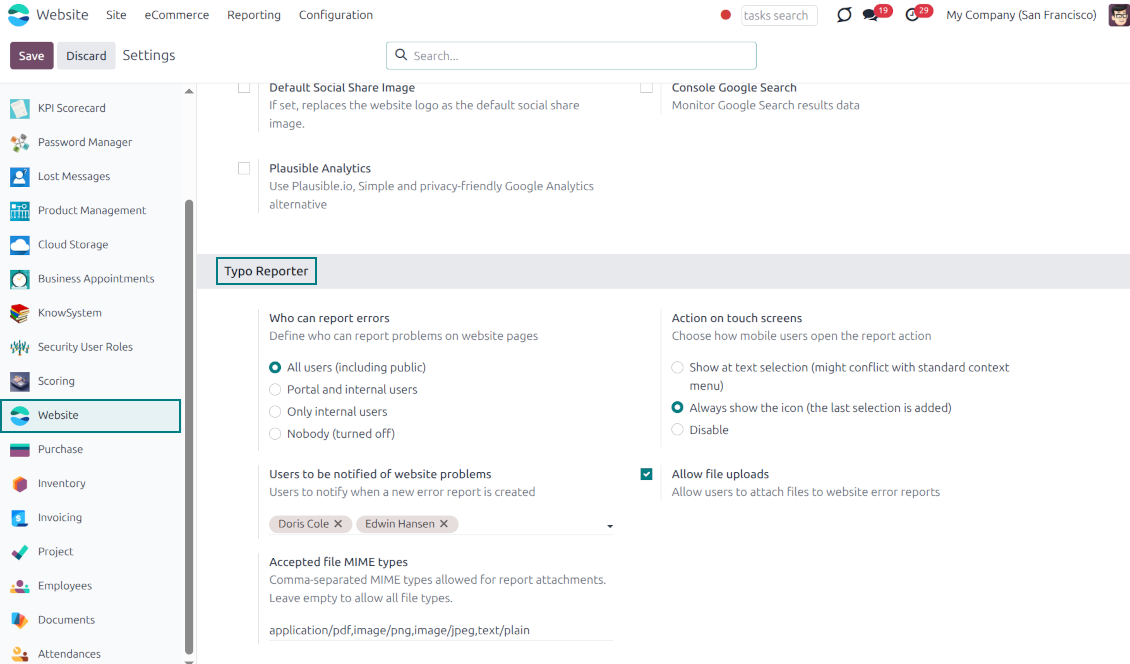Remove Doris Cole from notified users
The height and width of the screenshot is (664, 1130).
[x=338, y=524]
